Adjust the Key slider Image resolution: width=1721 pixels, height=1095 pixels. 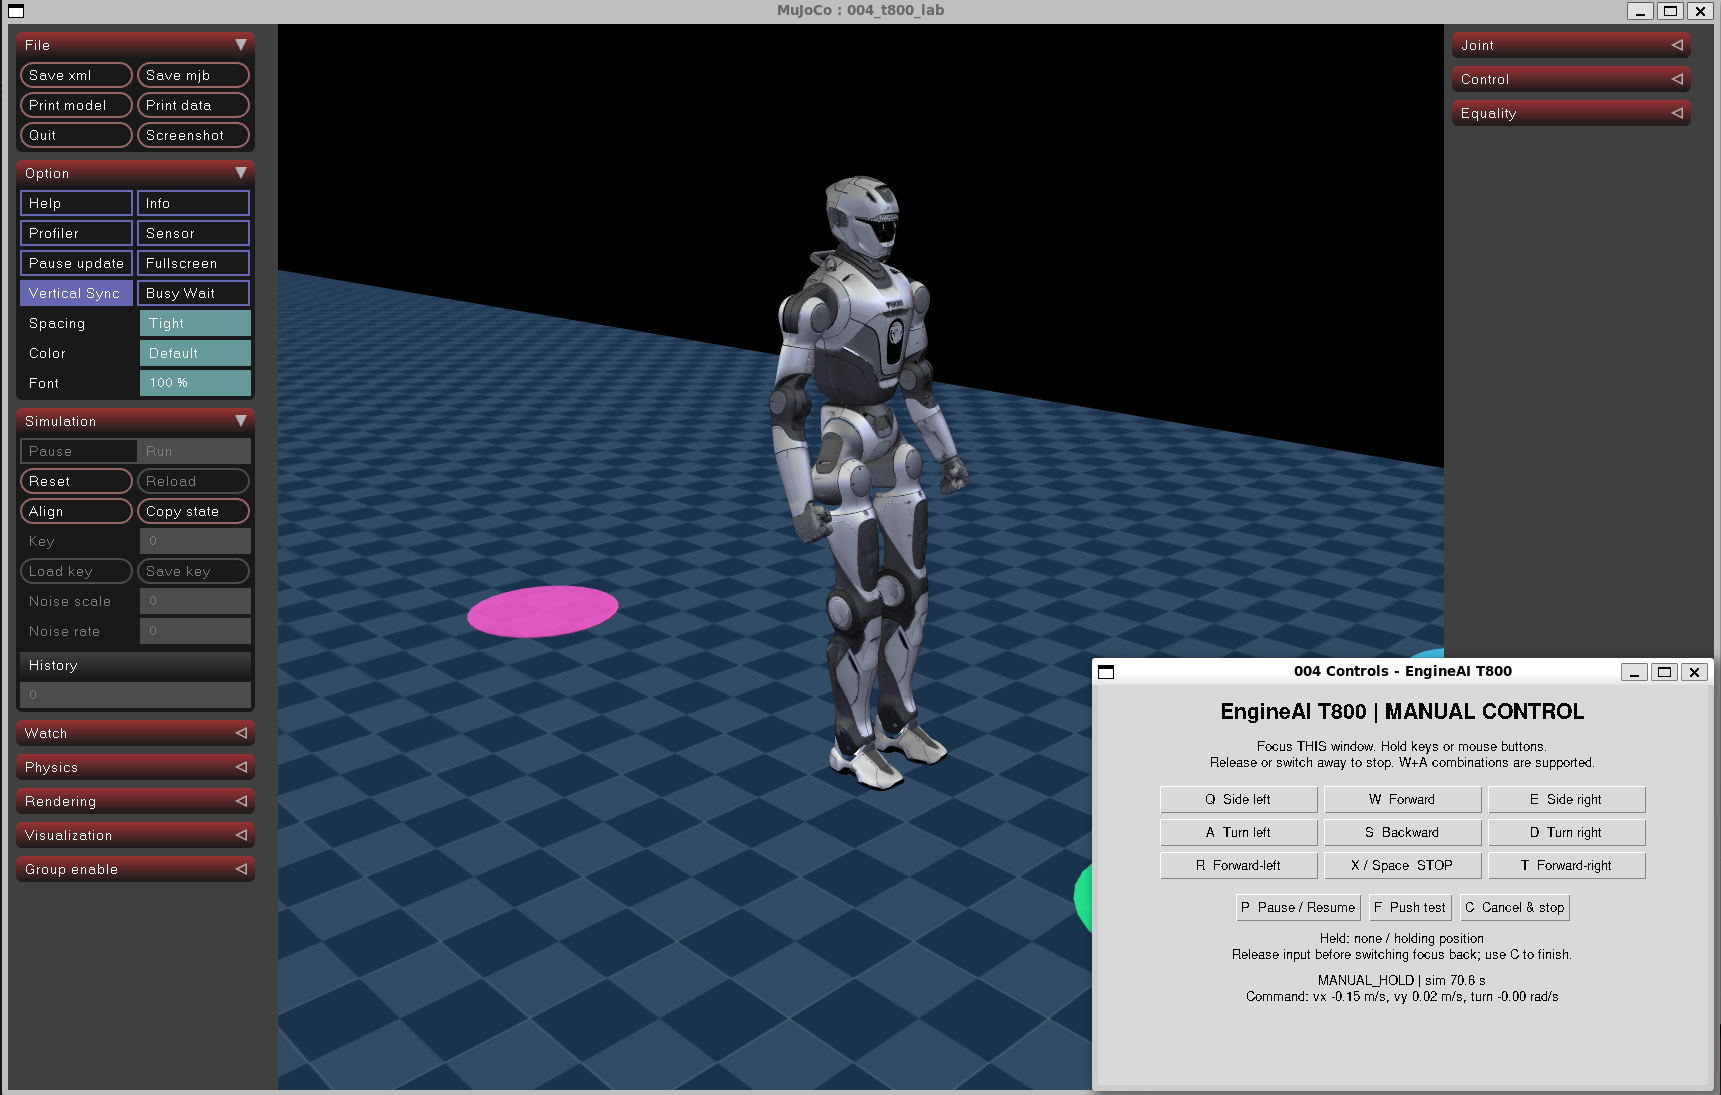coord(195,541)
